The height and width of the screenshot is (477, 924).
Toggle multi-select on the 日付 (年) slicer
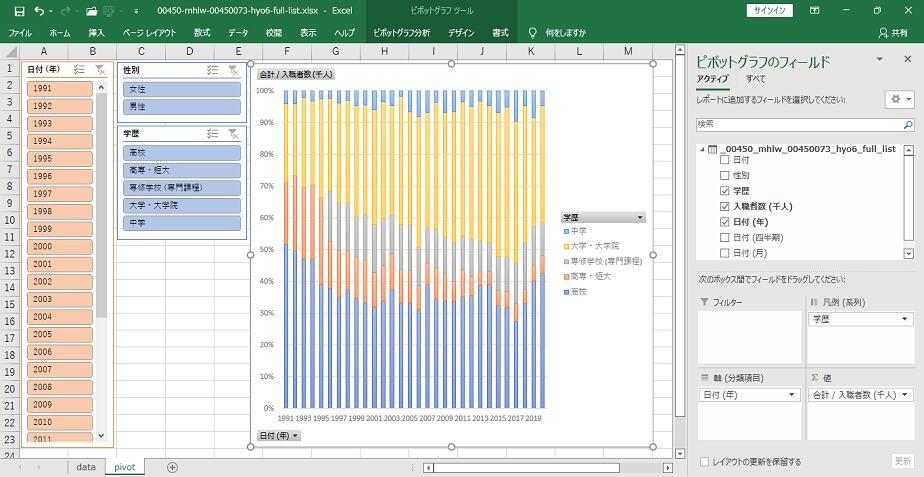(80, 70)
